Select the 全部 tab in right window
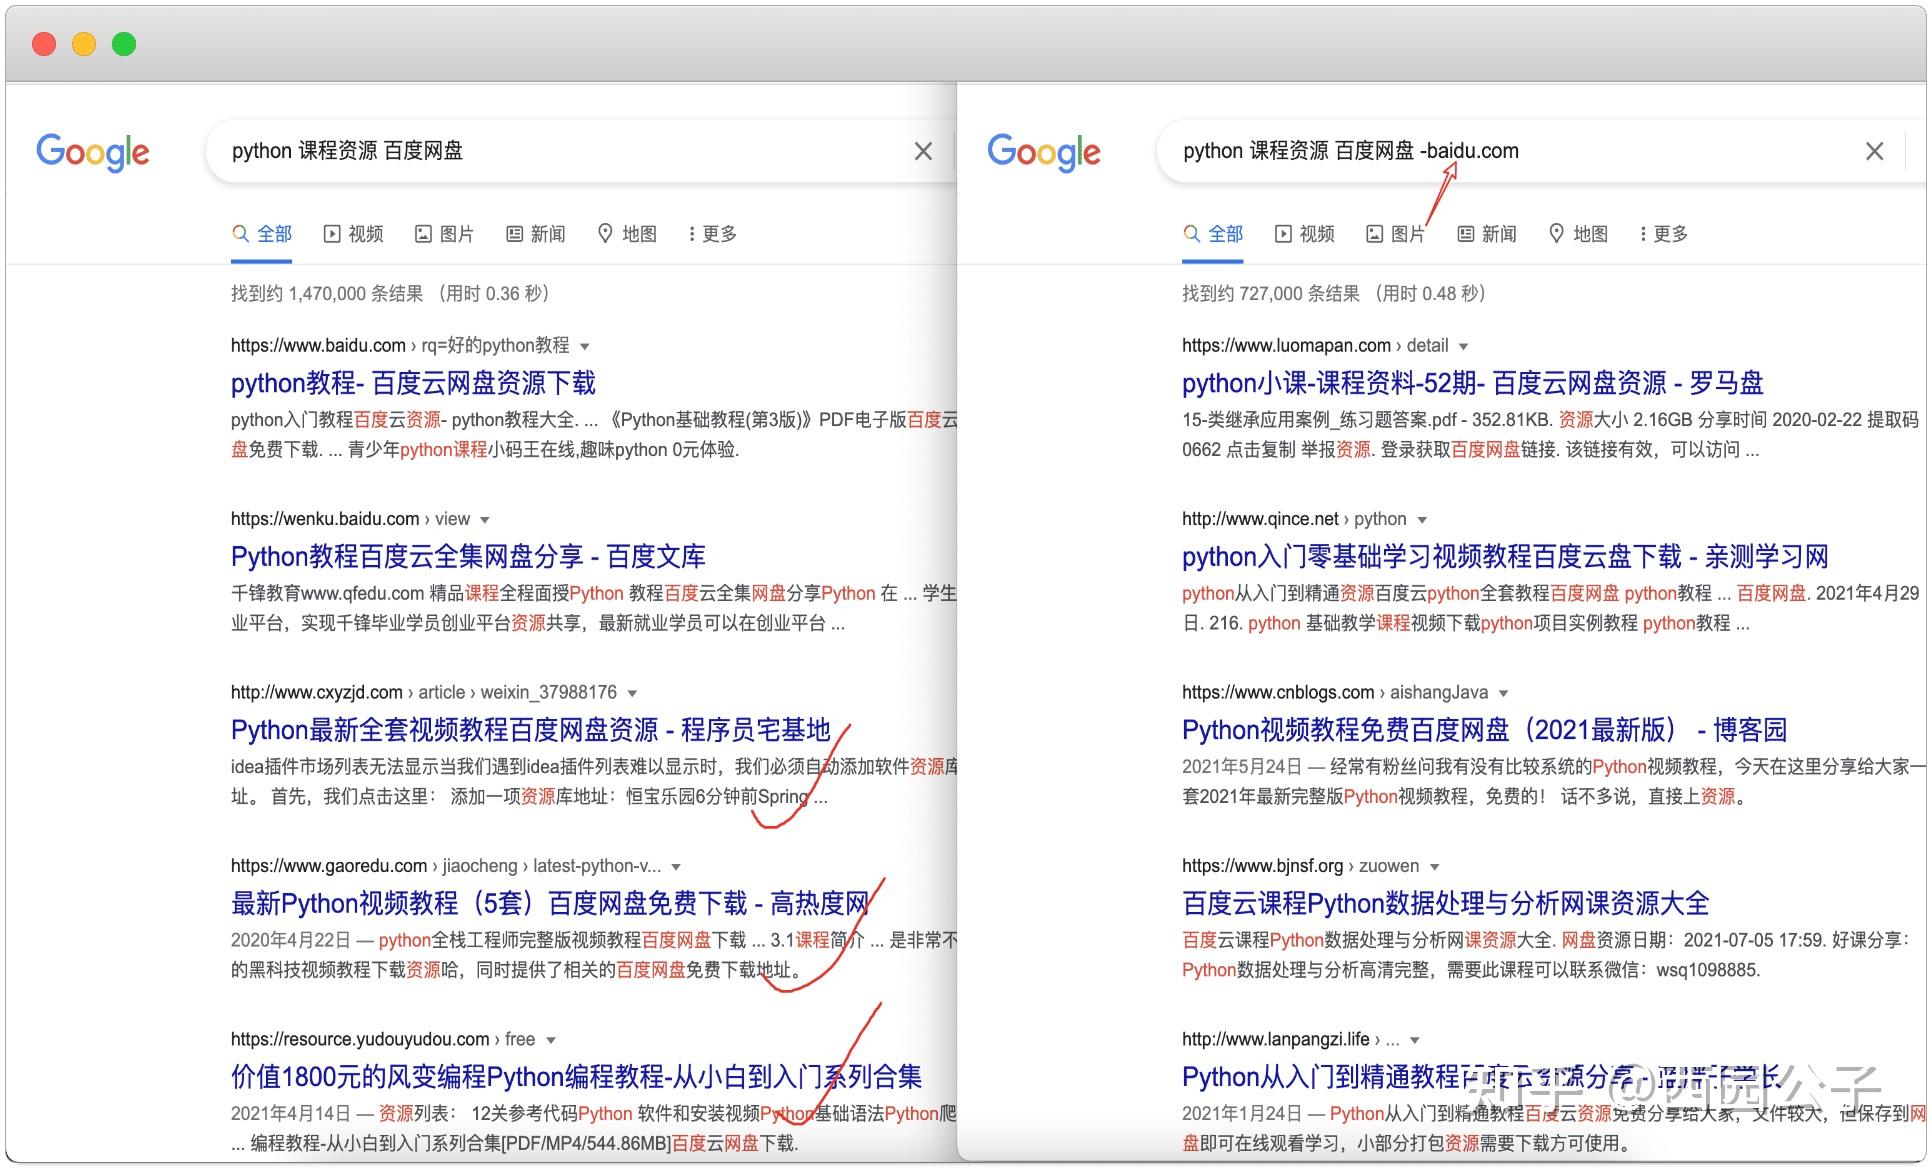Screen dimensions: 1932x1168 tap(1213, 234)
